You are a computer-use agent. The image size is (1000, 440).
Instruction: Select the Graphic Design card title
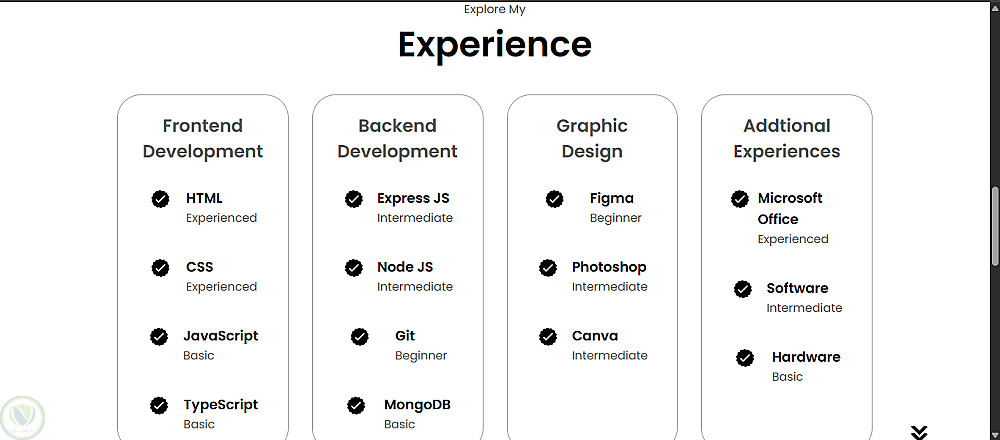point(592,138)
